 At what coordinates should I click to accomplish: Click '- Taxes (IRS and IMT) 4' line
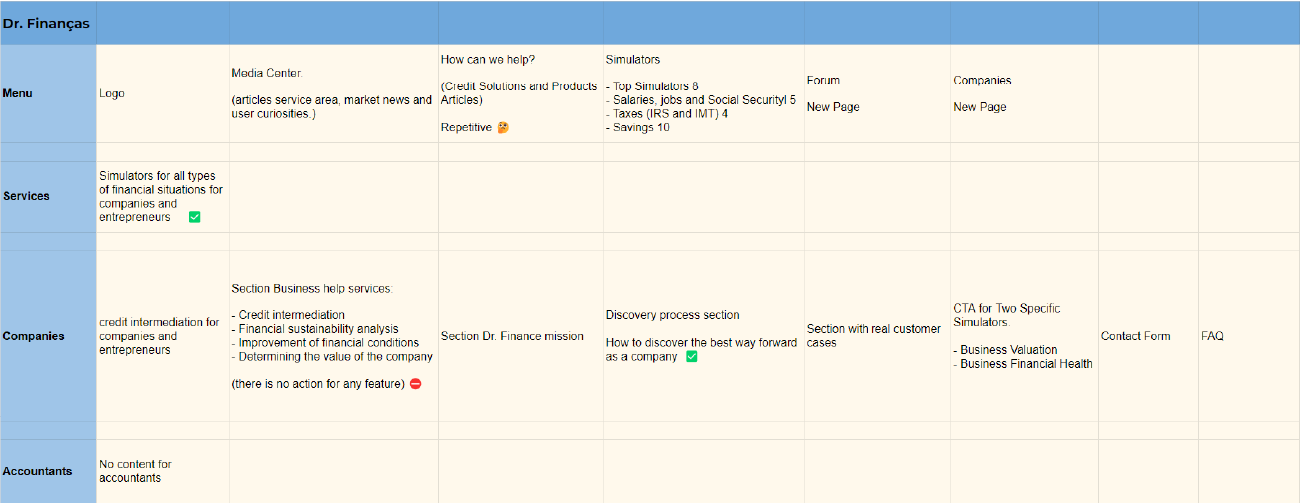667,114
